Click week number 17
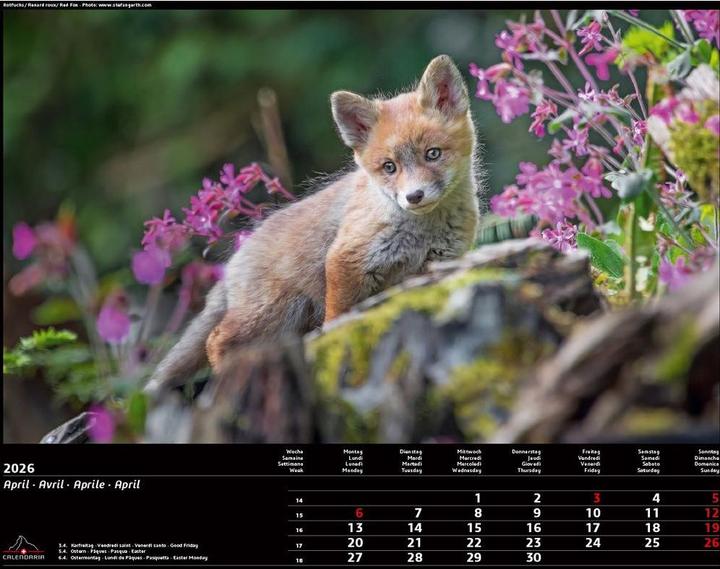The height and width of the screenshot is (569, 720). pyautogui.click(x=299, y=546)
